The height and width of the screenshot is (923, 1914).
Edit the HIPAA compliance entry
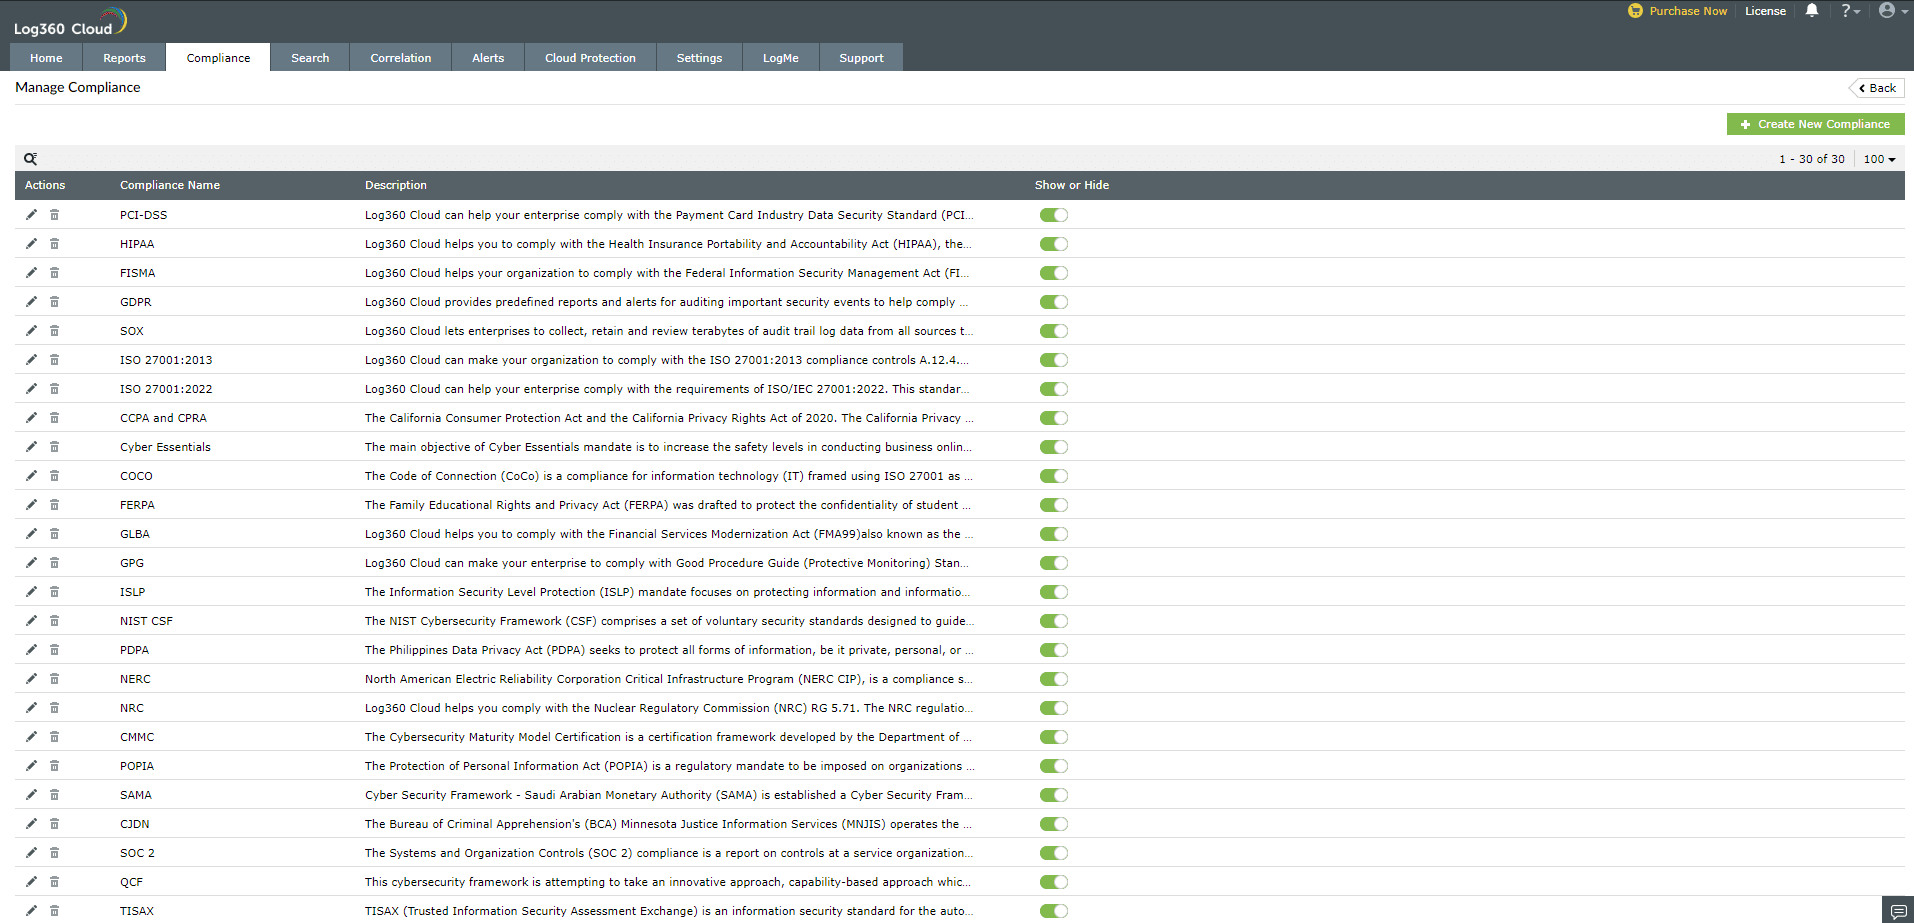[31, 244]
